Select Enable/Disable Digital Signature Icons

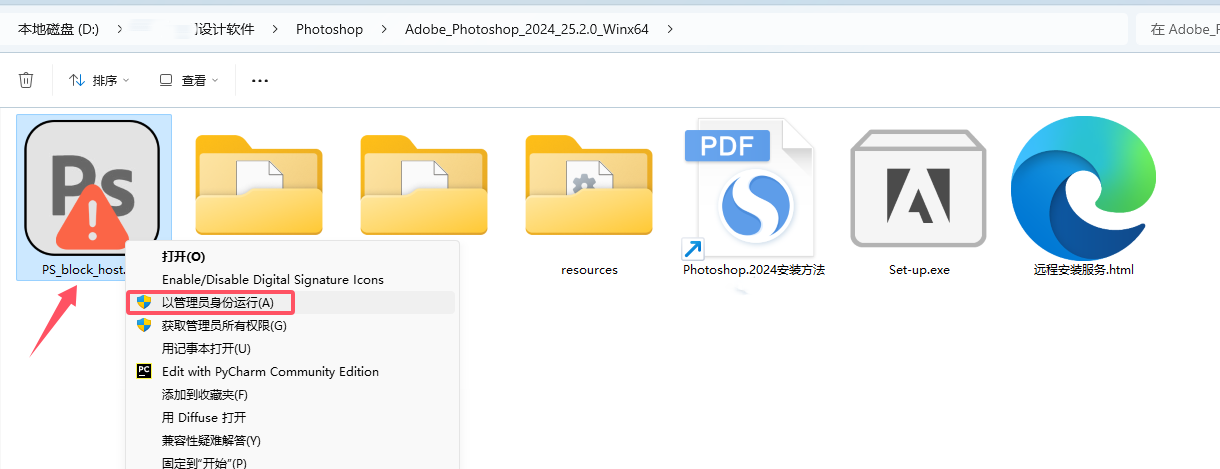tap(272, 280)
